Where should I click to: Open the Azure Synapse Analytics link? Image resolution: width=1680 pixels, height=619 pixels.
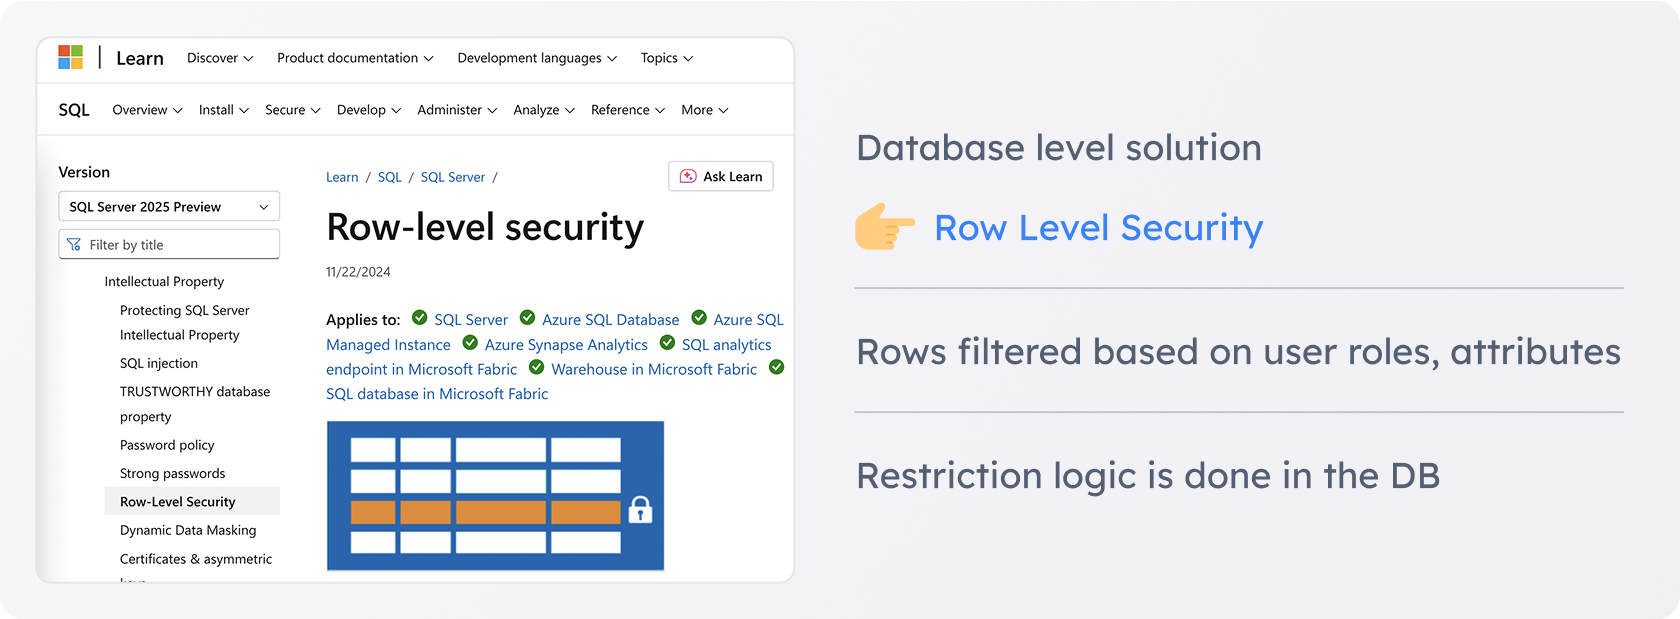pos(566,345)
